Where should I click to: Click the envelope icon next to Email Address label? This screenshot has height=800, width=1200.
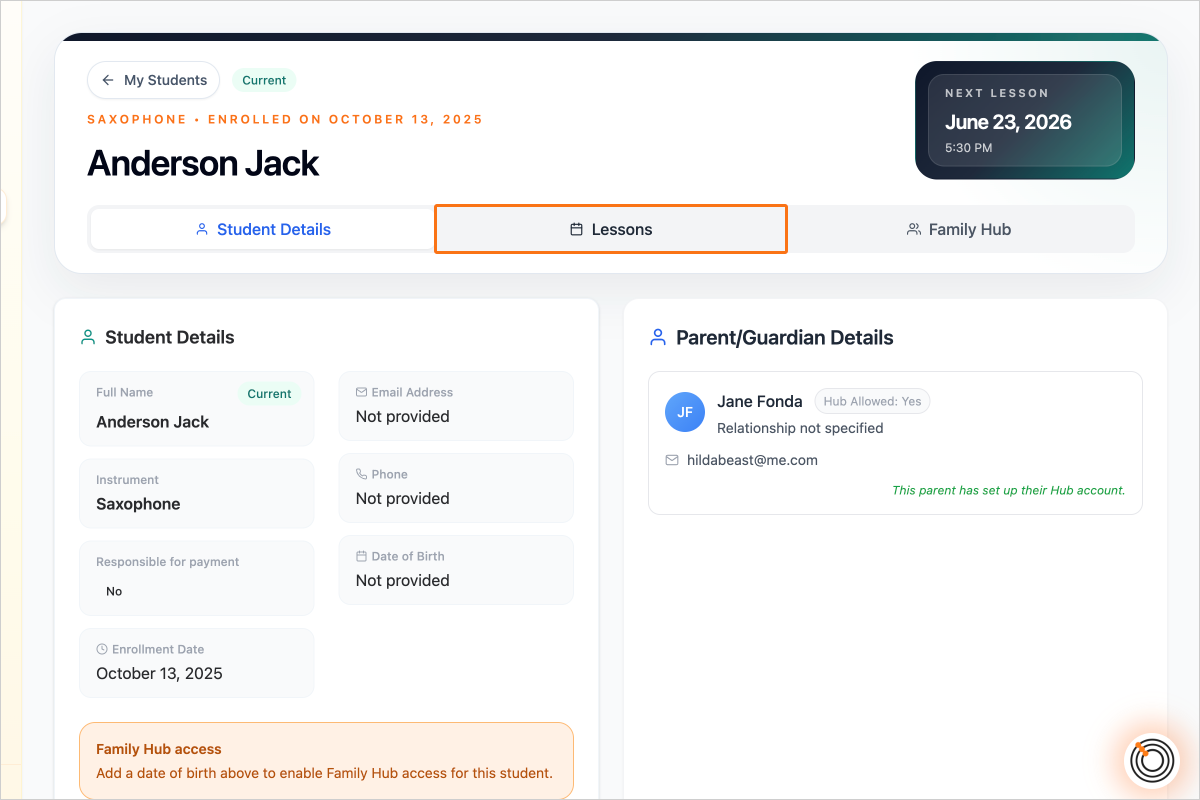[362, 392]
